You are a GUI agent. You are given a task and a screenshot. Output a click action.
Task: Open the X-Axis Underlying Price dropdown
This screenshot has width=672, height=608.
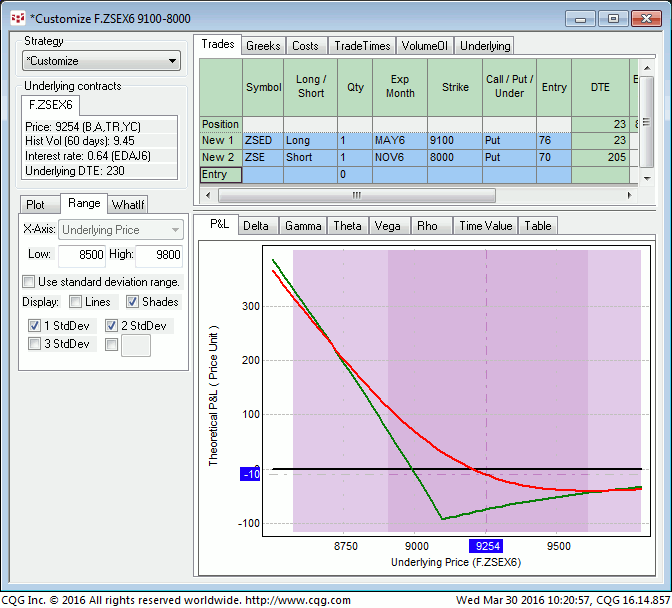point(121,230)
